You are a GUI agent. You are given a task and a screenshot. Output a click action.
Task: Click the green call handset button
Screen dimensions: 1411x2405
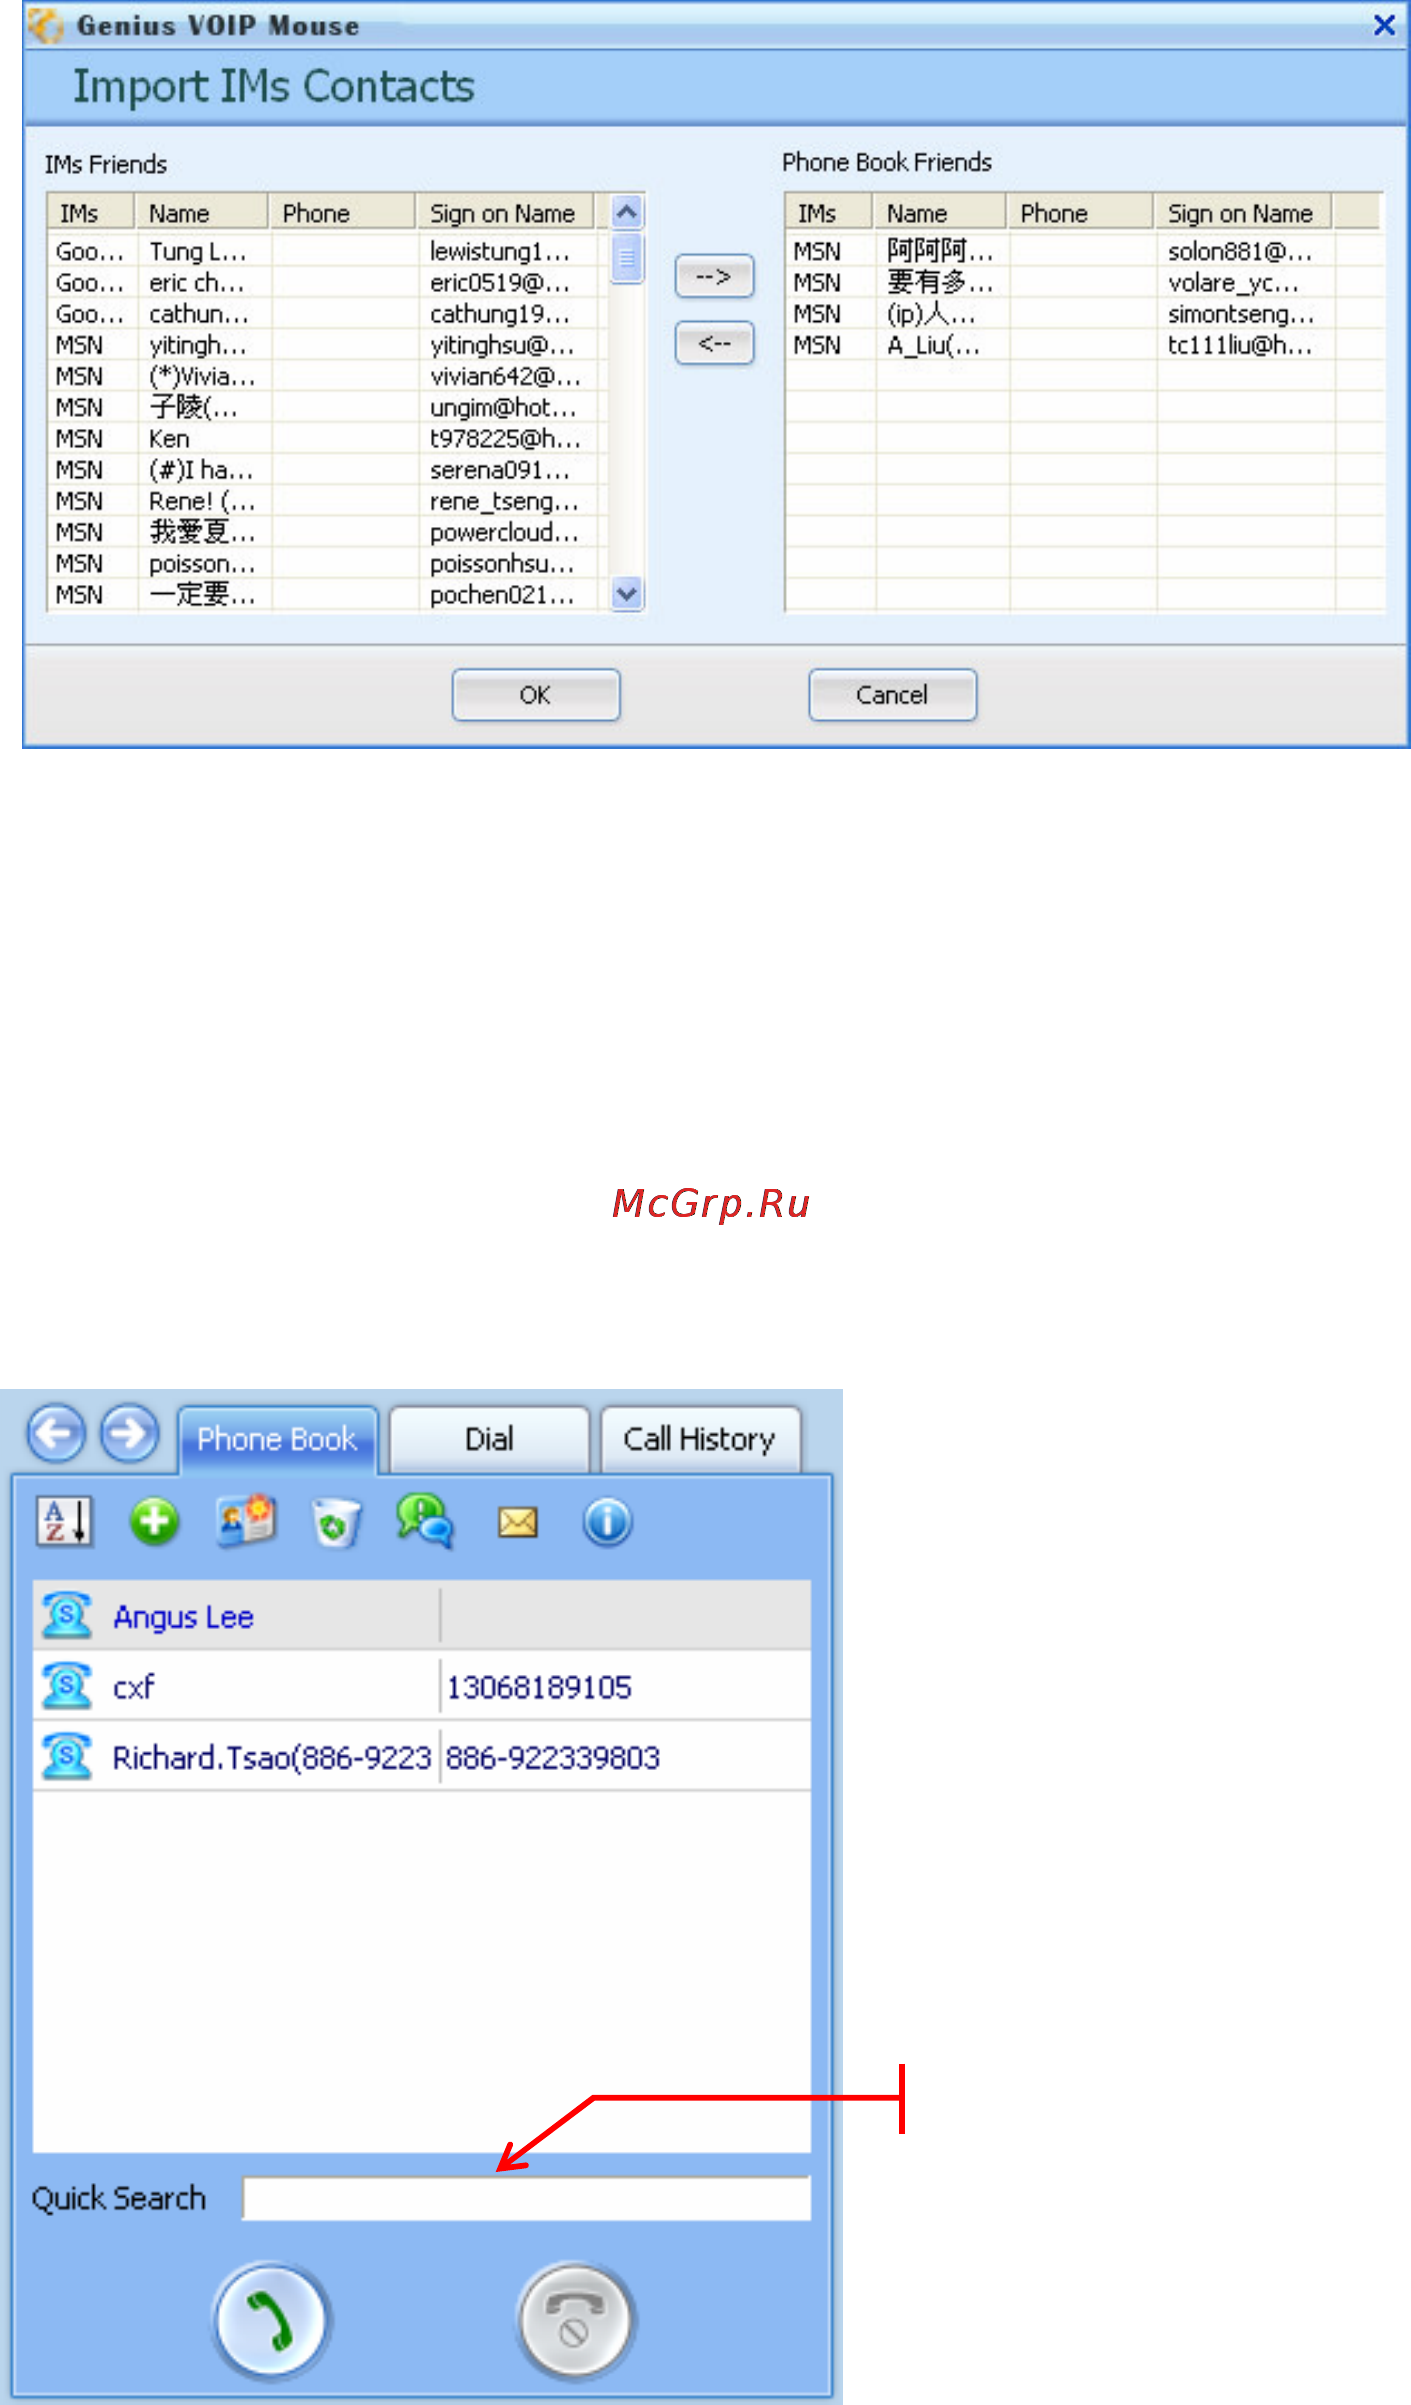(x=270, y=2320)
